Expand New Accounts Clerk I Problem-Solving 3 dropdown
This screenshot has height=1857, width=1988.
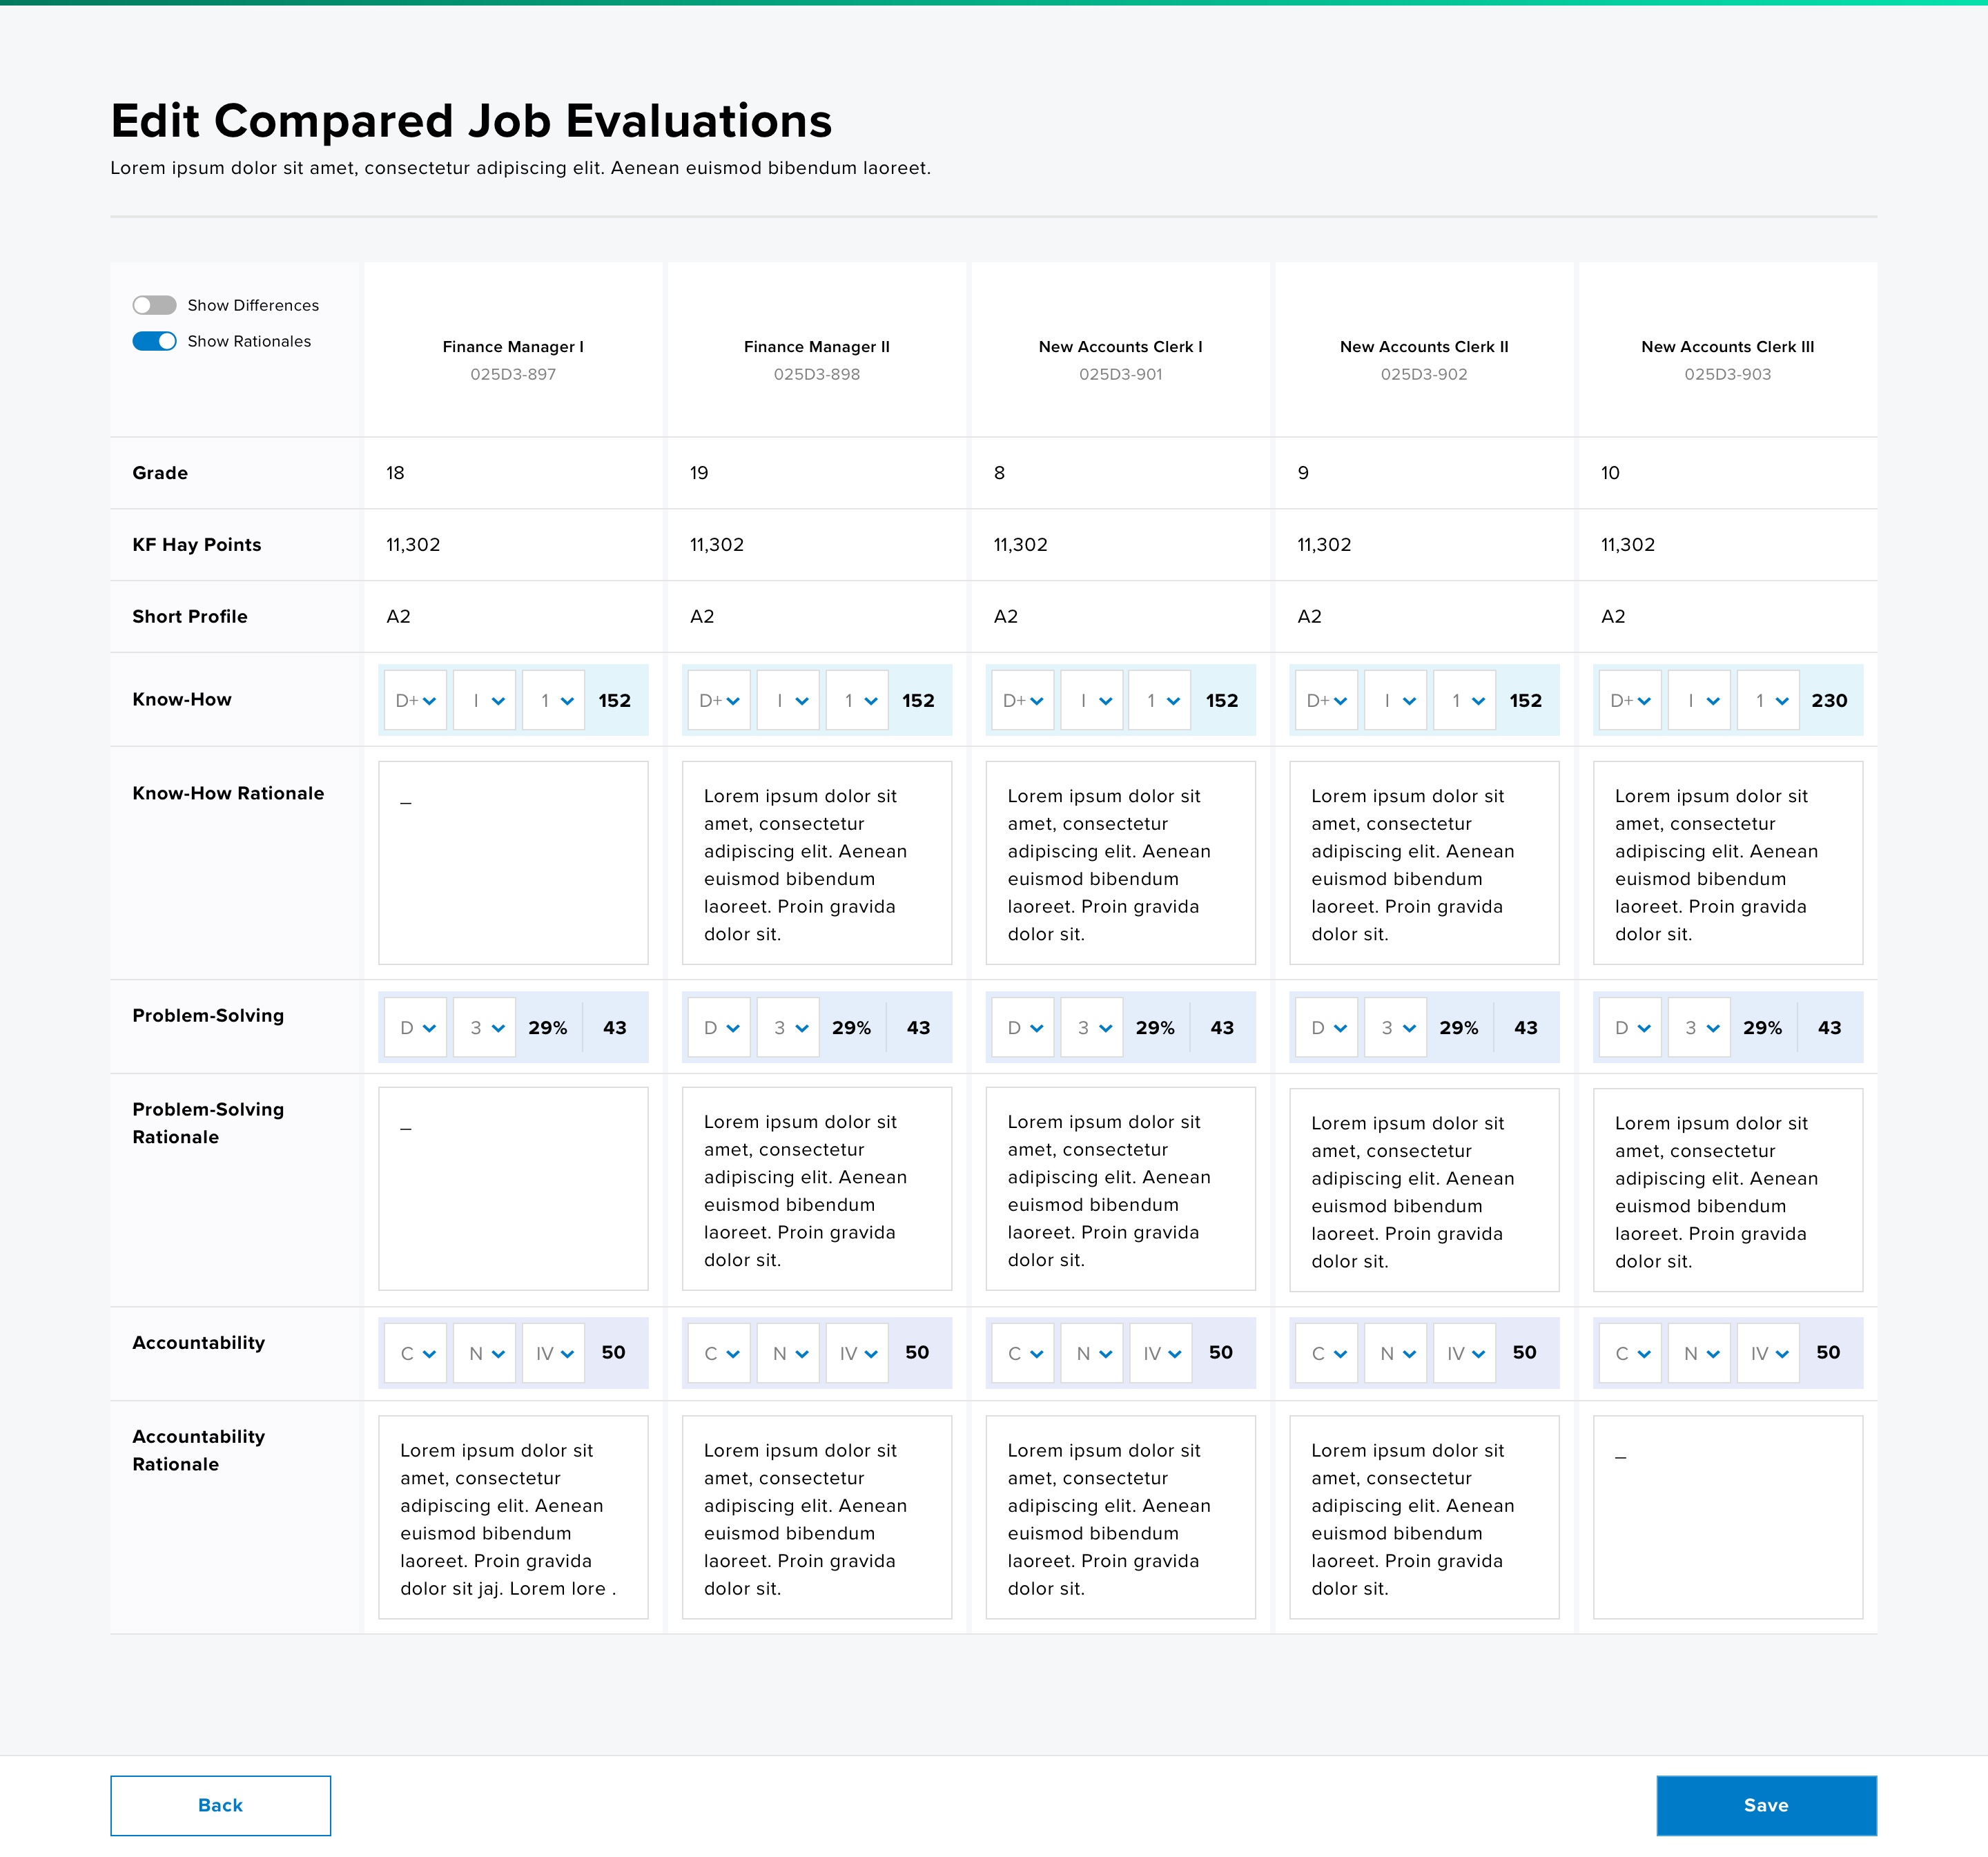tap(1092, 1027)
